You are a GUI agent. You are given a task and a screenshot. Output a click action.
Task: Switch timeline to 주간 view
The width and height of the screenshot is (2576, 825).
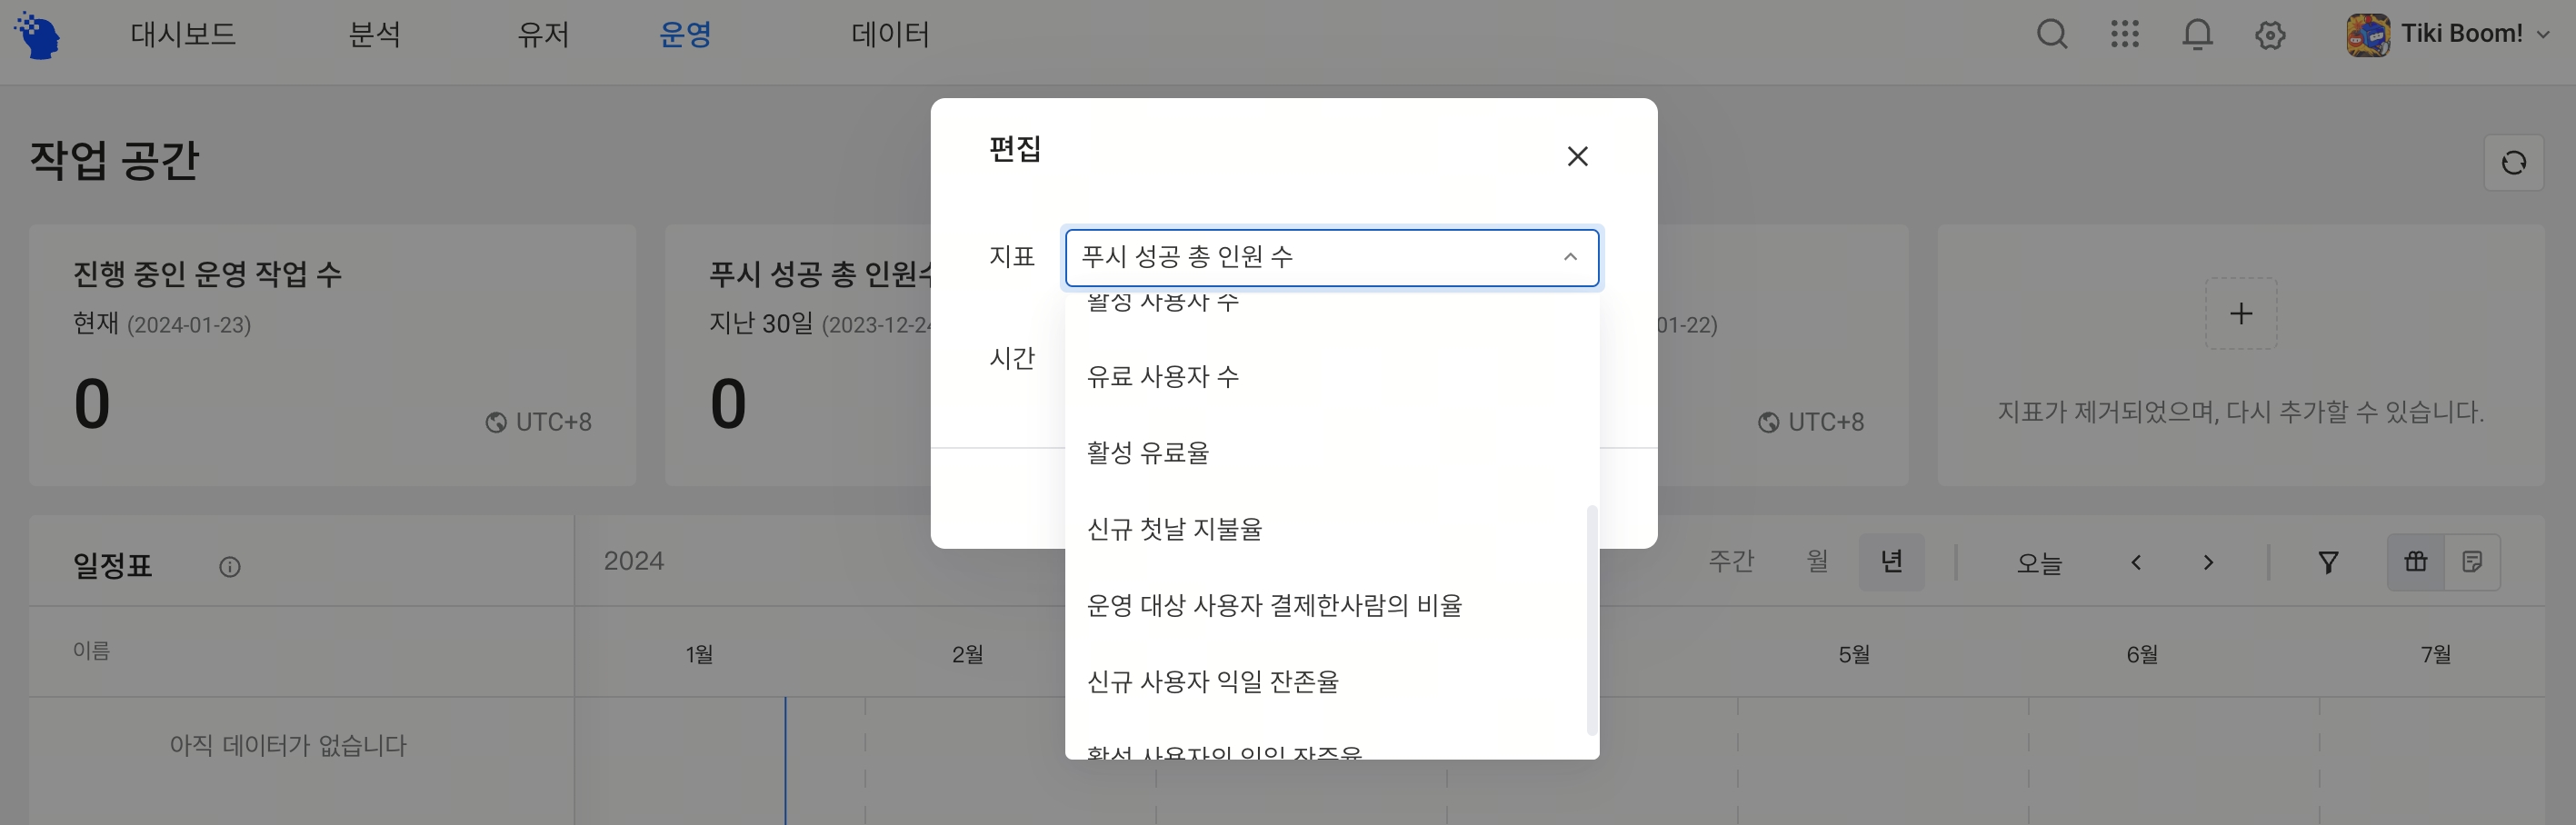pyautogui.click(x=1731, y=562)
